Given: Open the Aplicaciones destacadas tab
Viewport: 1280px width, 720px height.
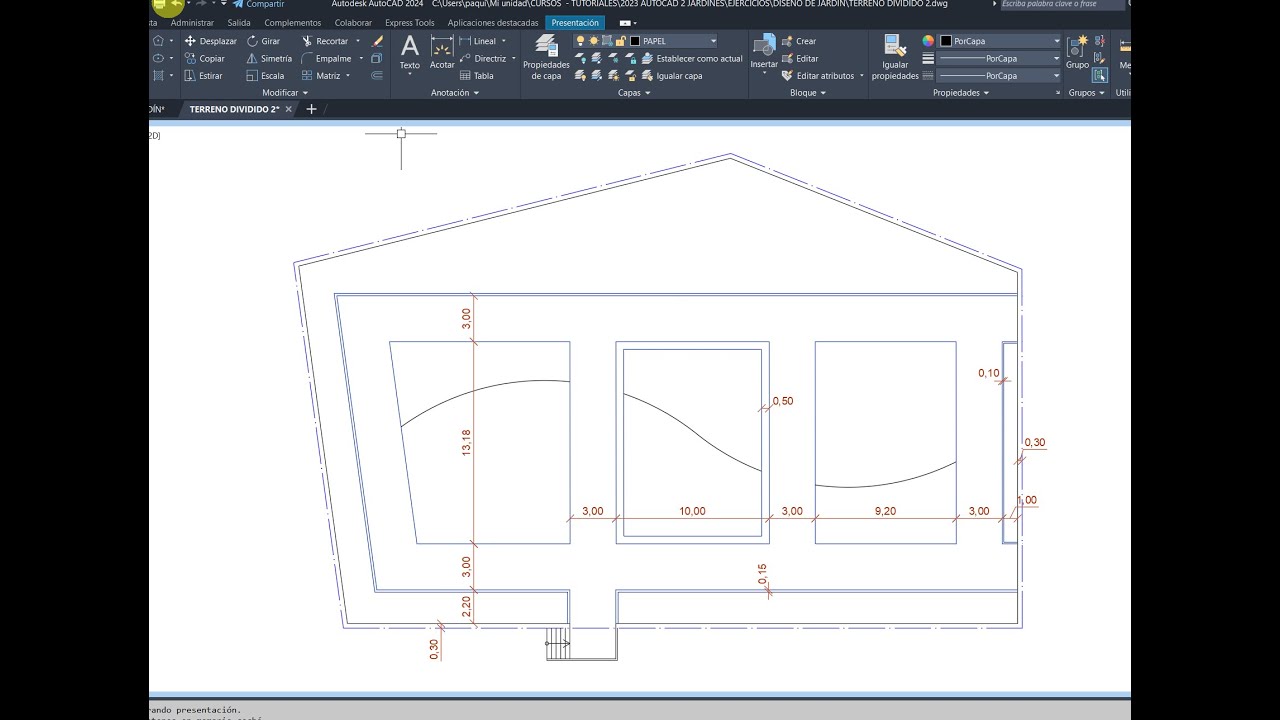Looking at the screenshot, I should point(493,22).
